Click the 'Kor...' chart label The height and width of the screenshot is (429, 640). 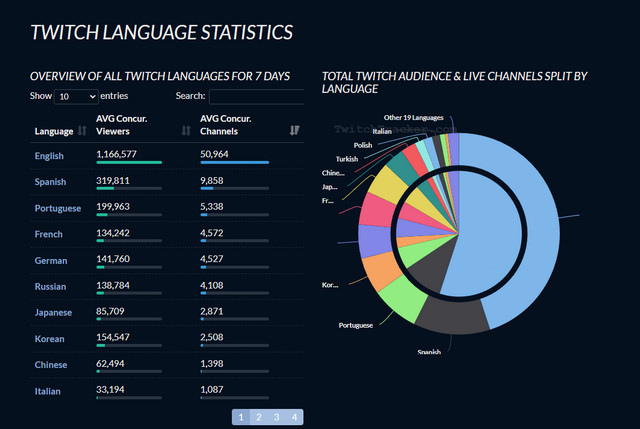click(x=330, y=285)
